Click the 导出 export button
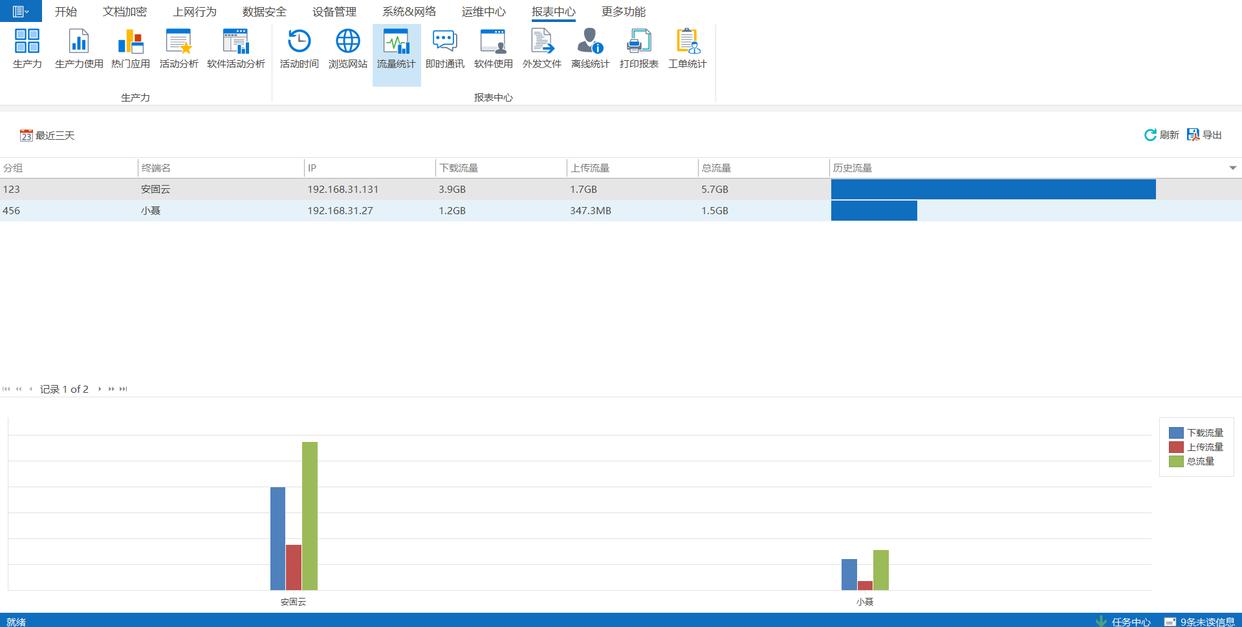Image resolution: width=1242 pixels, height=627 pixels. pyautogui.click(x=1204, y=135)
